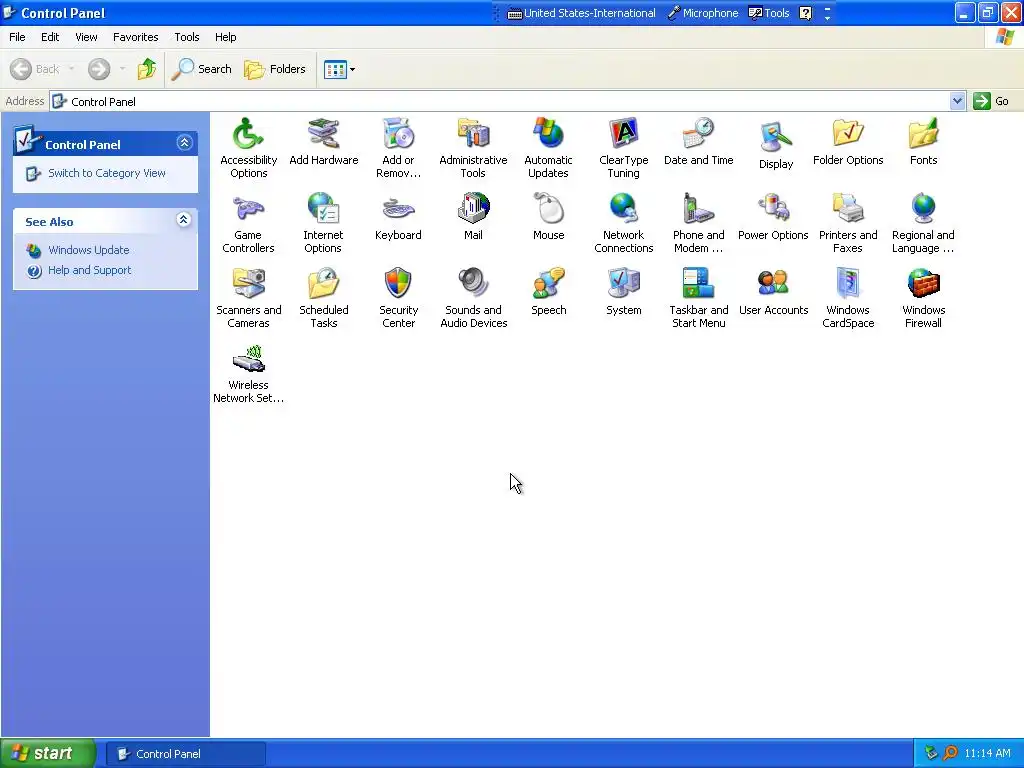Open language bar options arrow
This screenshot has height=768, width=1024.
pos(827,18)
